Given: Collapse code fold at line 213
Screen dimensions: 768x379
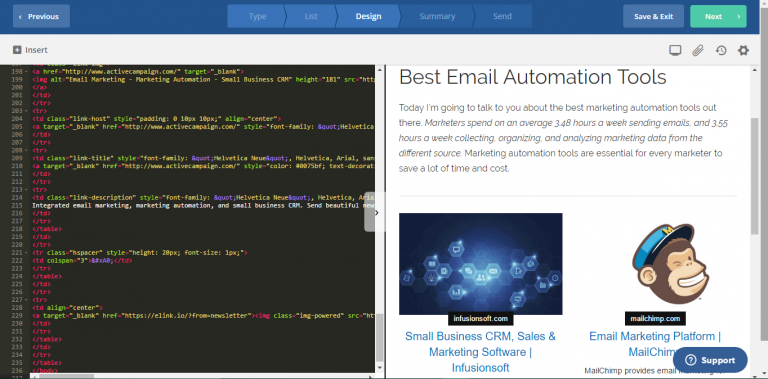Looking at the screenshot, I should point(26,190).
